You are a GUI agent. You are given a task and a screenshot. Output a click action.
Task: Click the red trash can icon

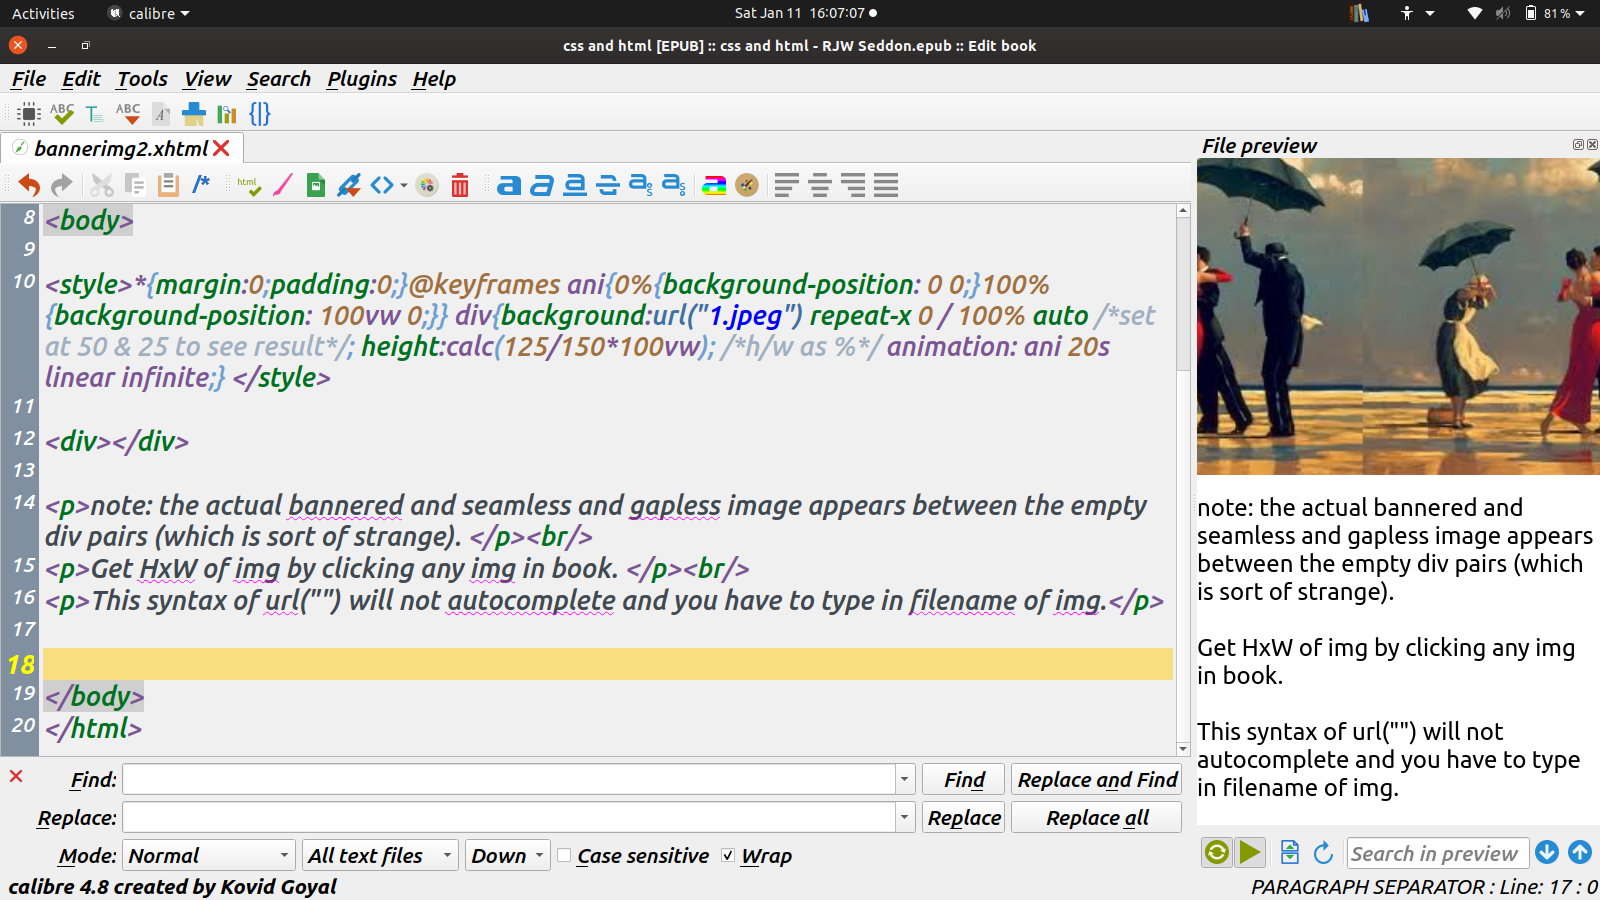tap(460, 185)
